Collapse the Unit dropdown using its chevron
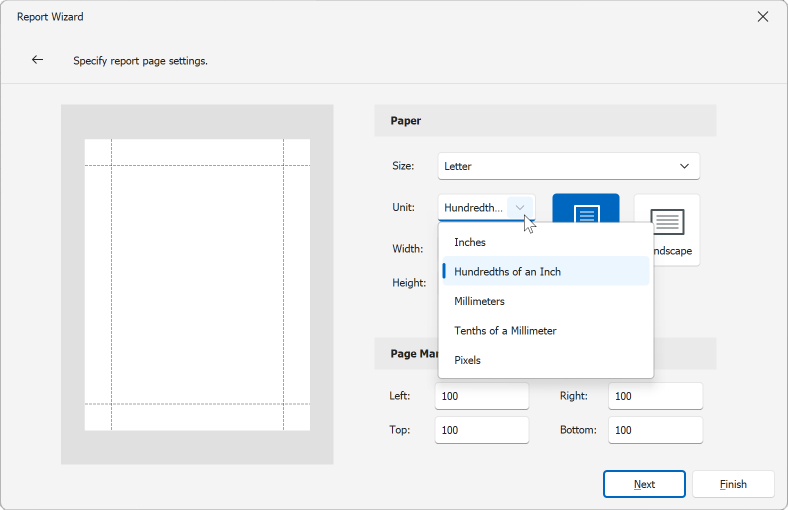 pos(520,207)
